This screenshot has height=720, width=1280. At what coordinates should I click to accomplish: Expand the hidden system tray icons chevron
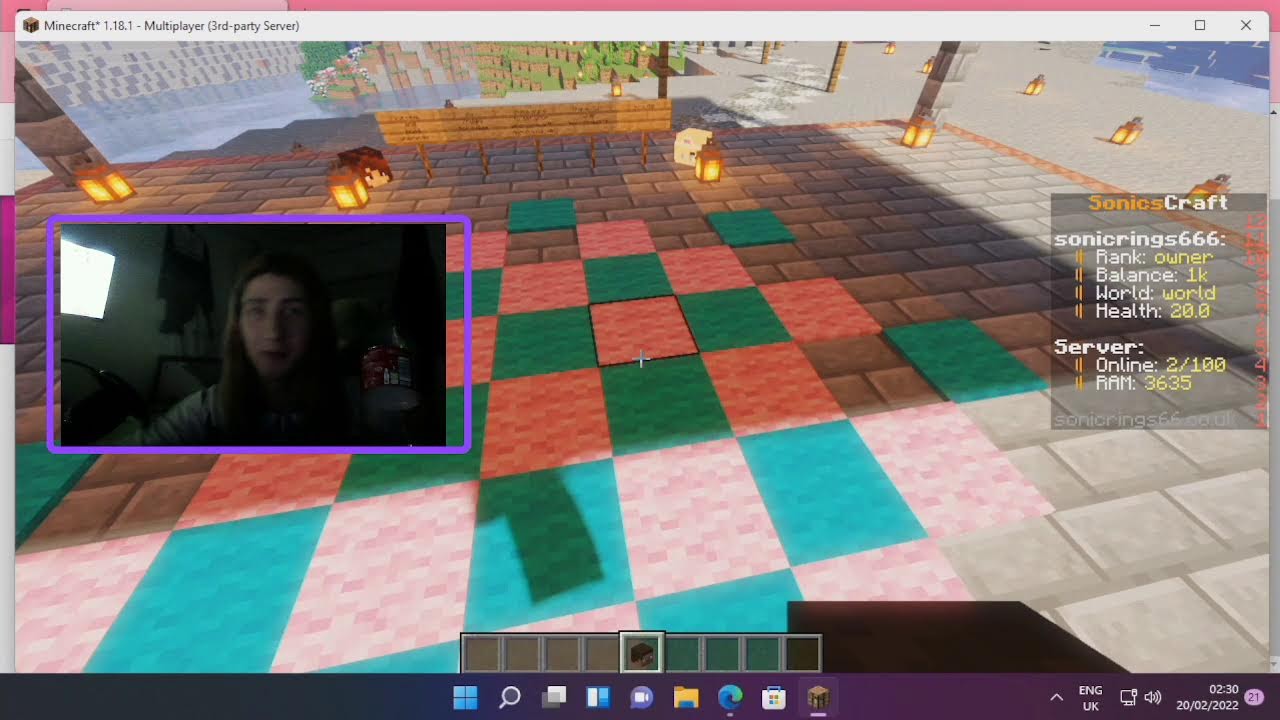(x=1056, y=697)
